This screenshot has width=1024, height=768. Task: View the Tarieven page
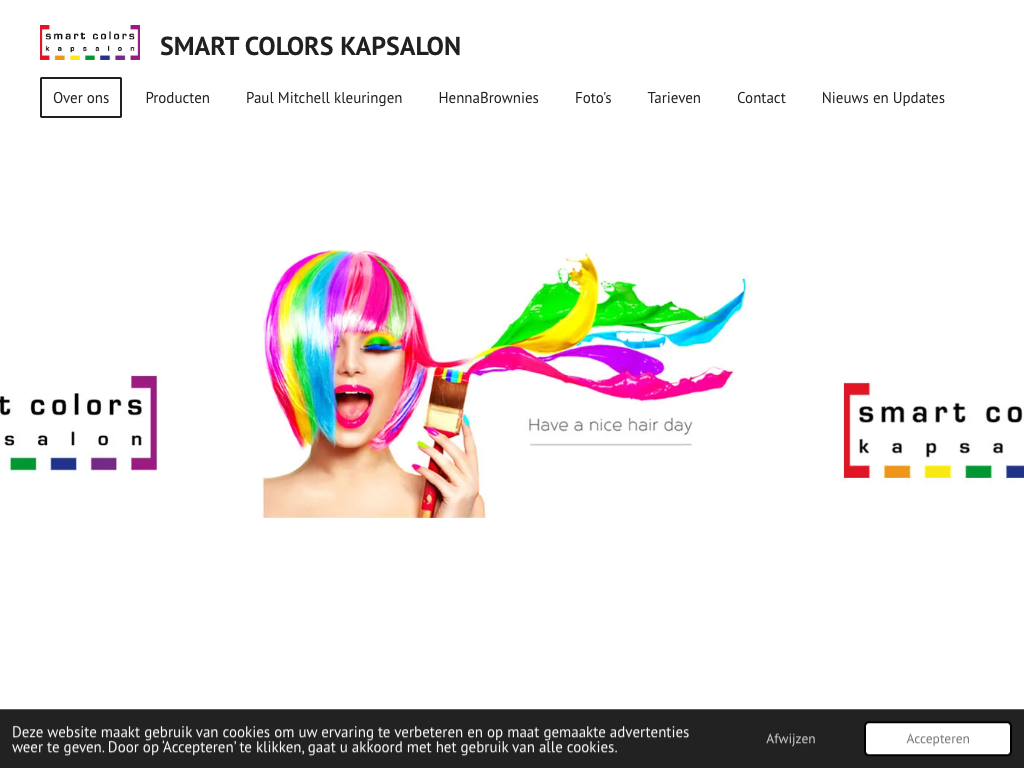[674, 98]
